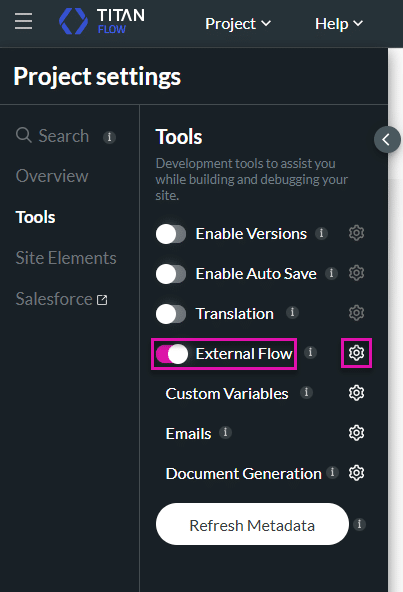Toggle Enable Versions switch
The width and height of the screenshot is (403, 592).
(x=171, y=234)
